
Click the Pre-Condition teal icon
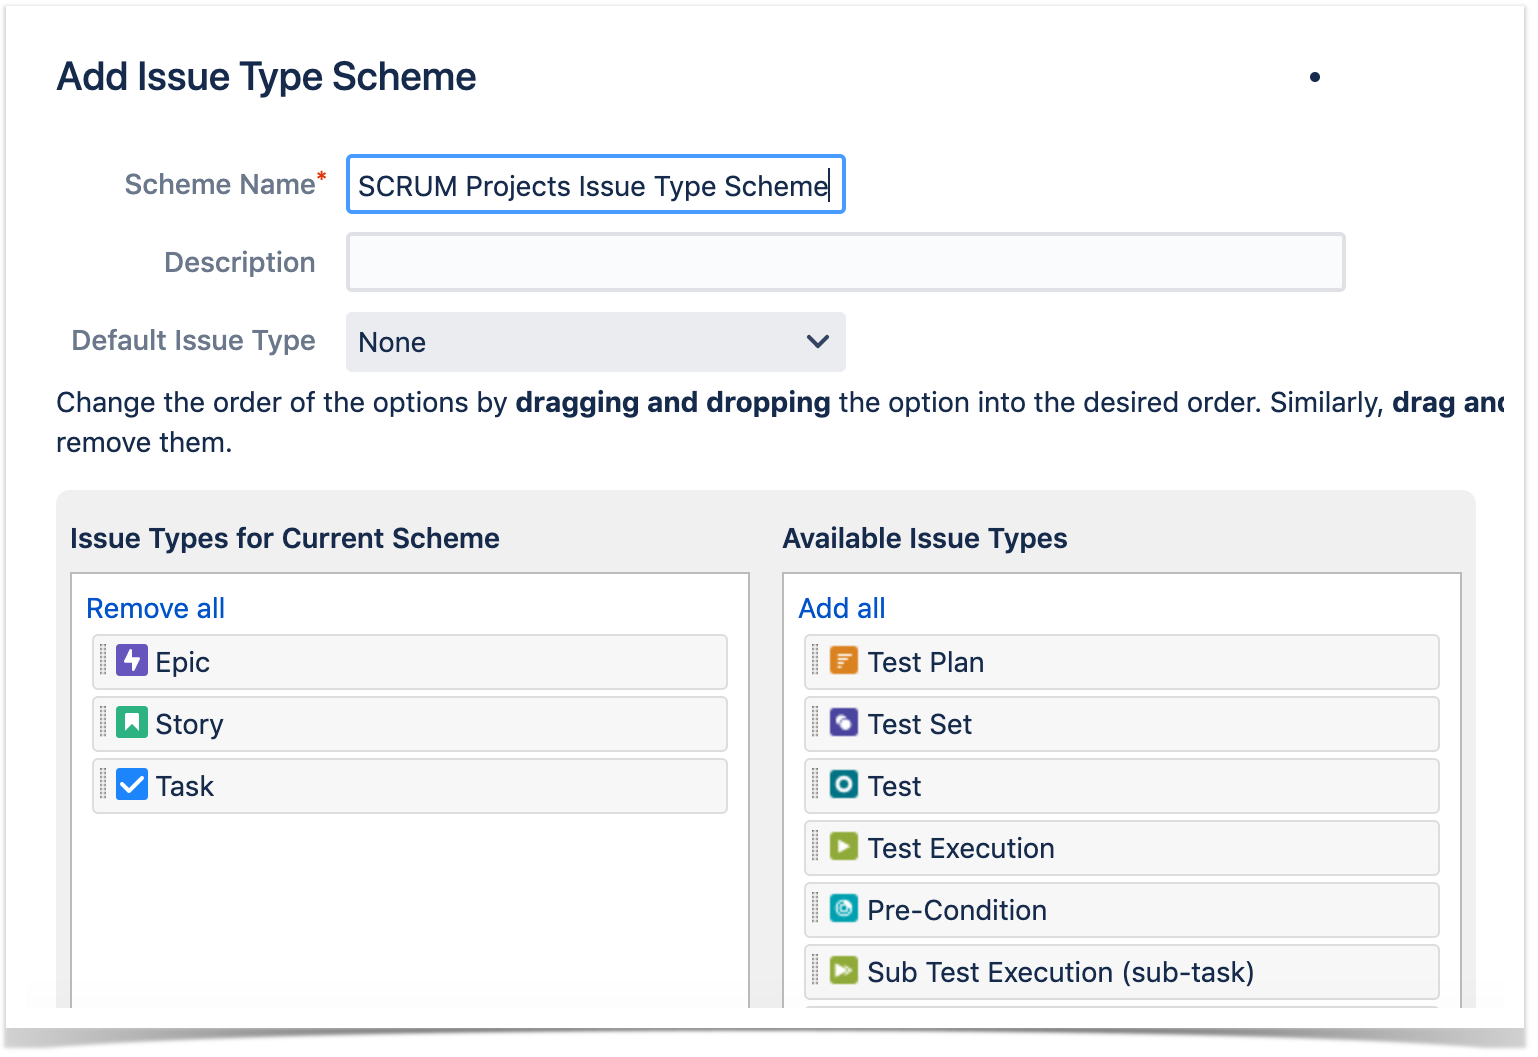click(x=844, y=909)
